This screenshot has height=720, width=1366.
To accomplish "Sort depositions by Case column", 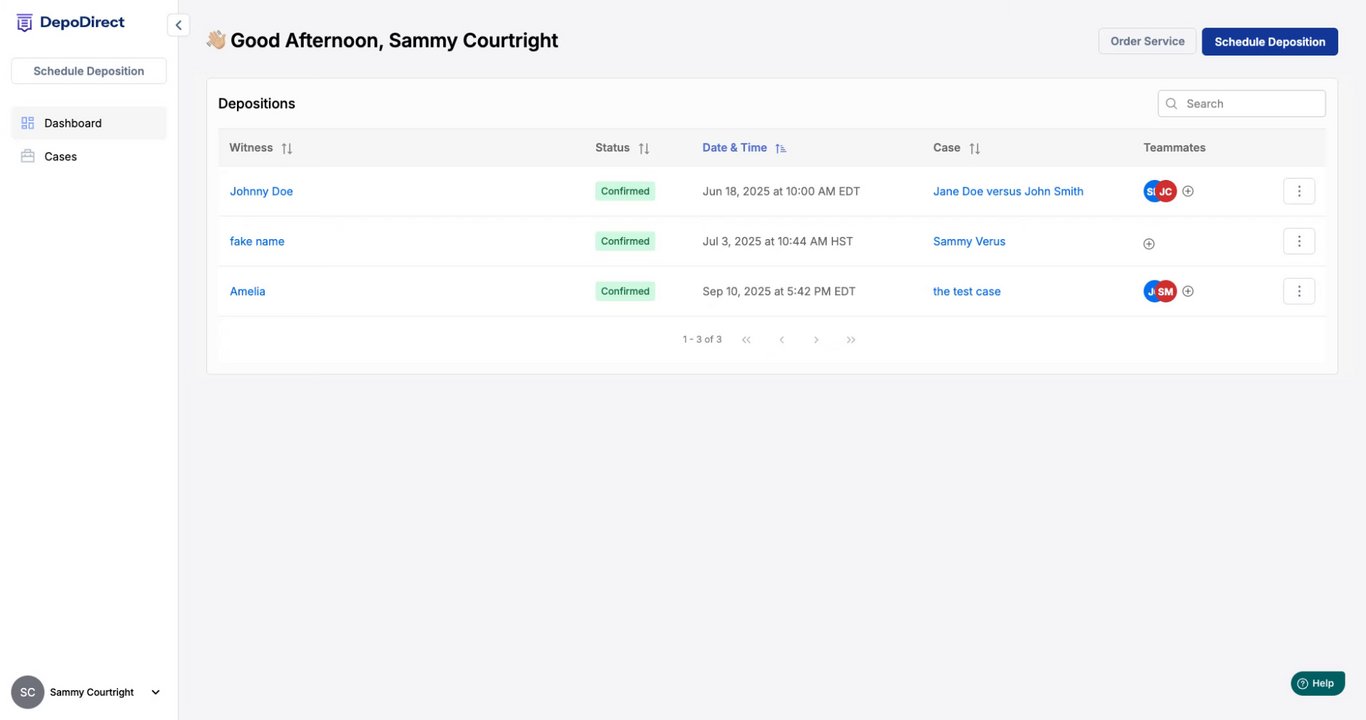I will 974,148.
